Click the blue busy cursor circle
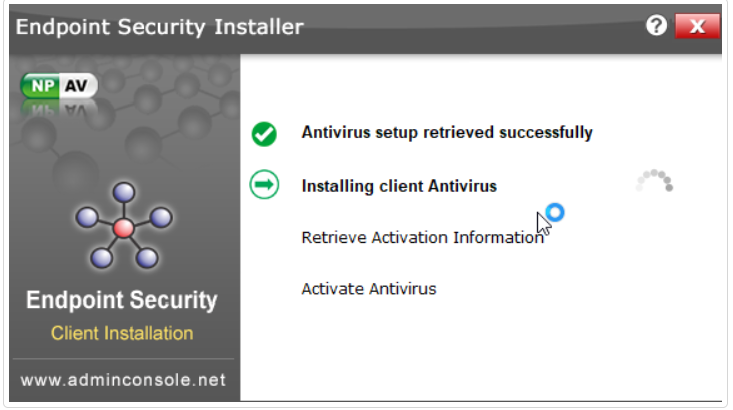733x410 pixels. 555,212
